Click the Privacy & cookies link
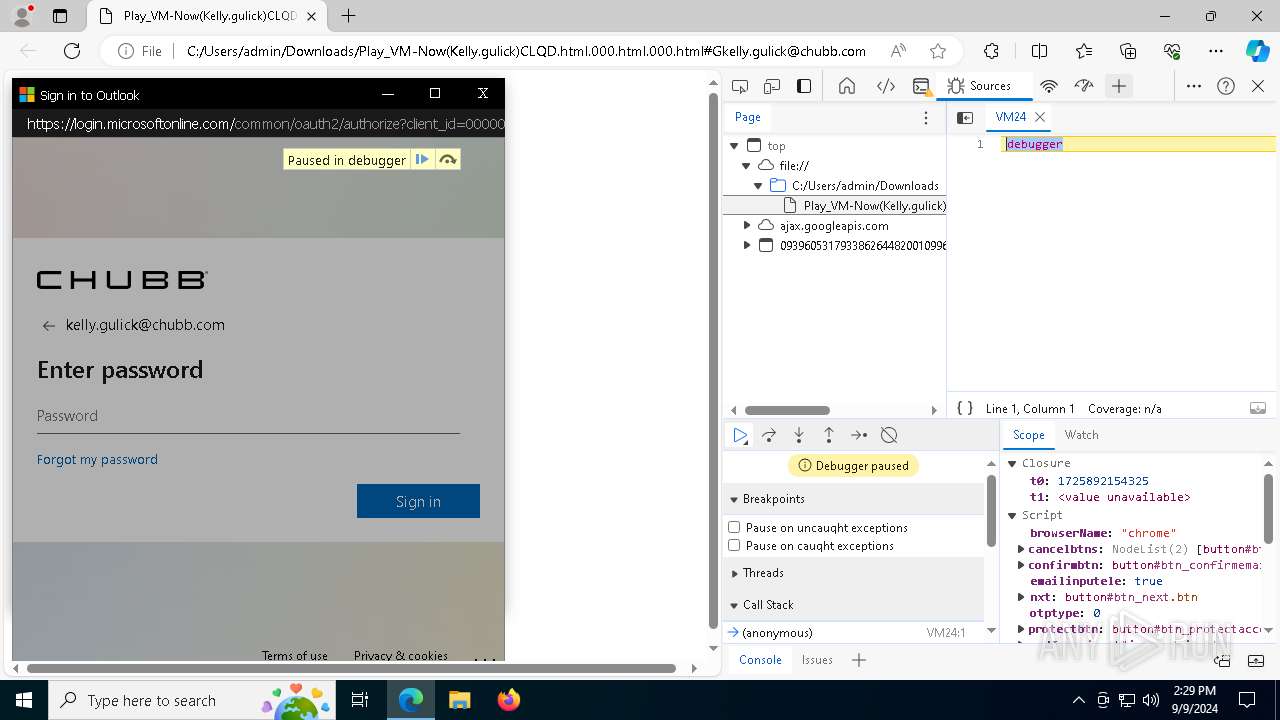This screenshot has height=720, width=1280. tap(401, 655)
